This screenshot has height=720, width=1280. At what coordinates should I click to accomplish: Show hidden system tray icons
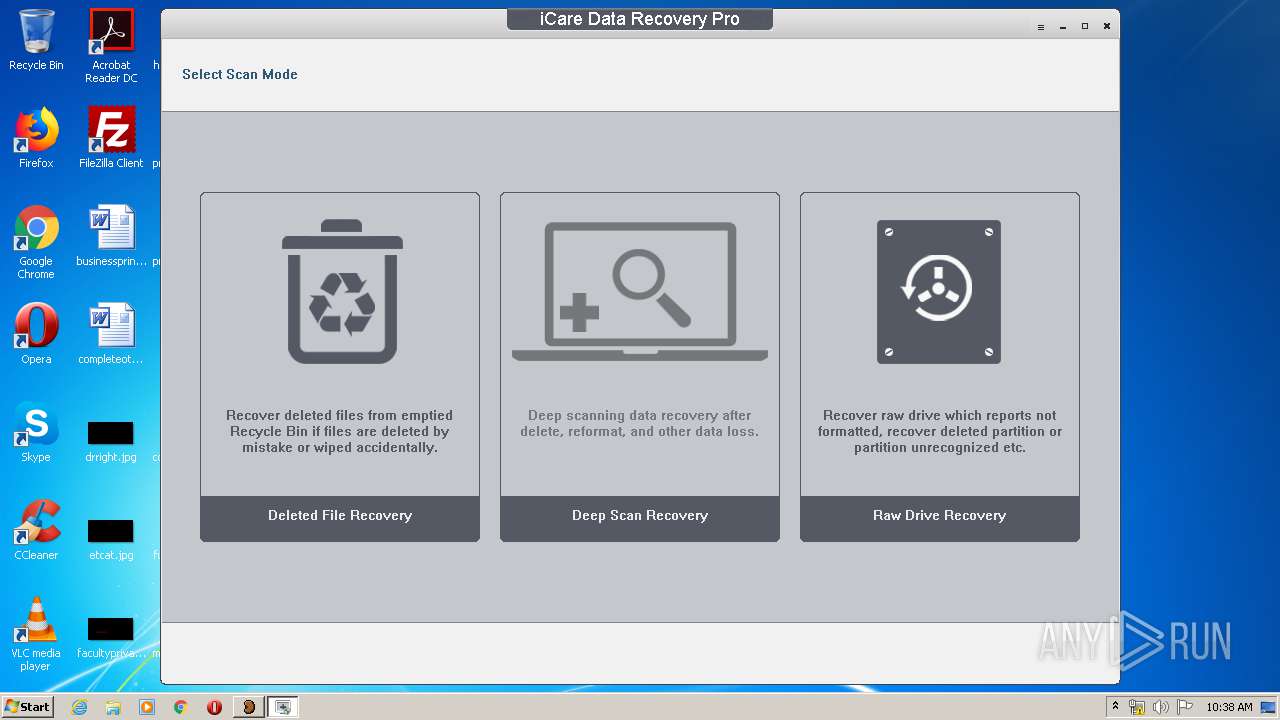(x=1116, y=707)
